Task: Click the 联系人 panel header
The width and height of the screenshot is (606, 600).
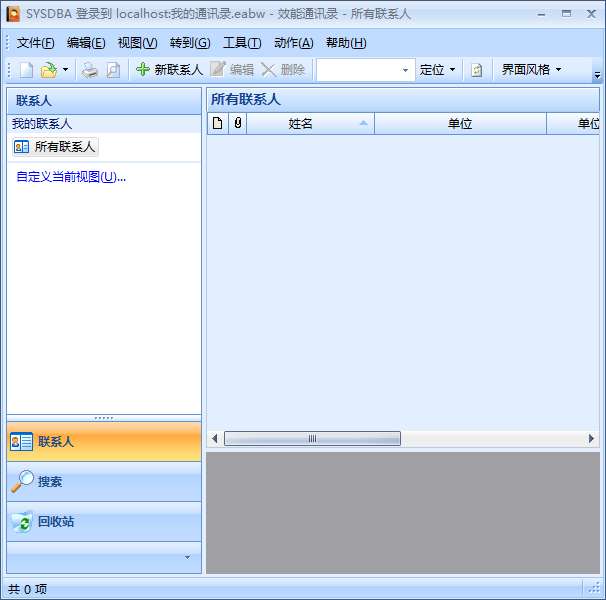Action: (x=104, y=101)
